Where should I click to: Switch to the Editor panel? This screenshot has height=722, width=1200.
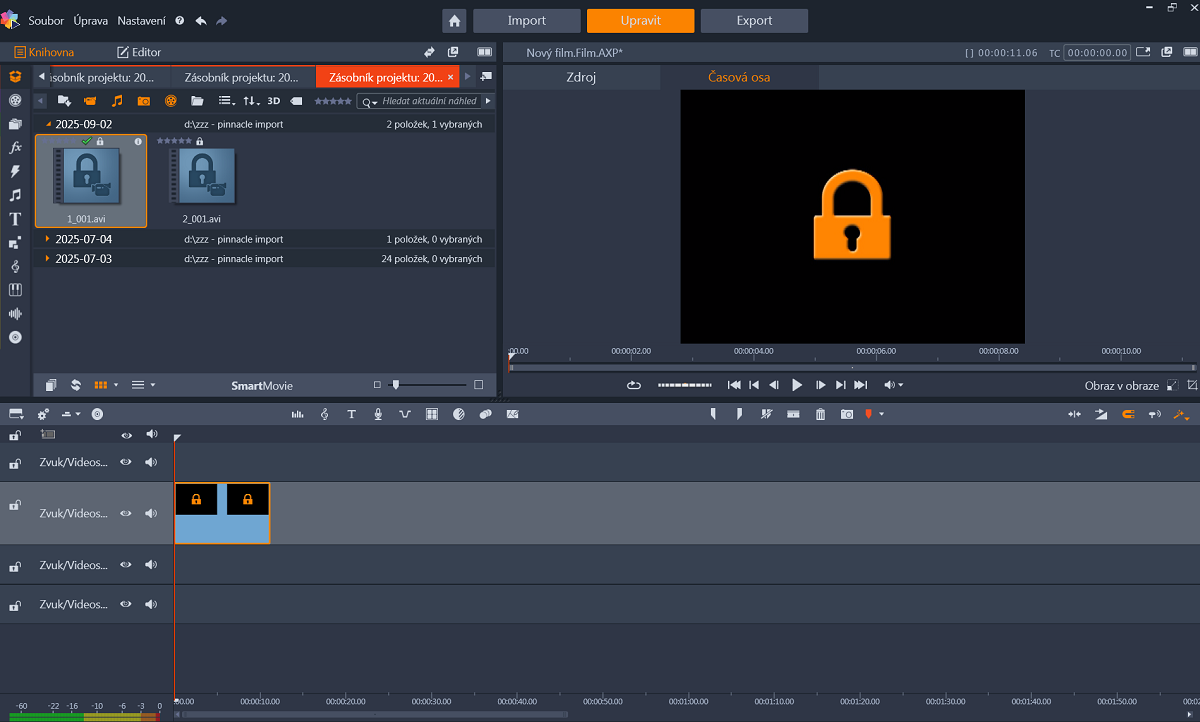(139, 52)
